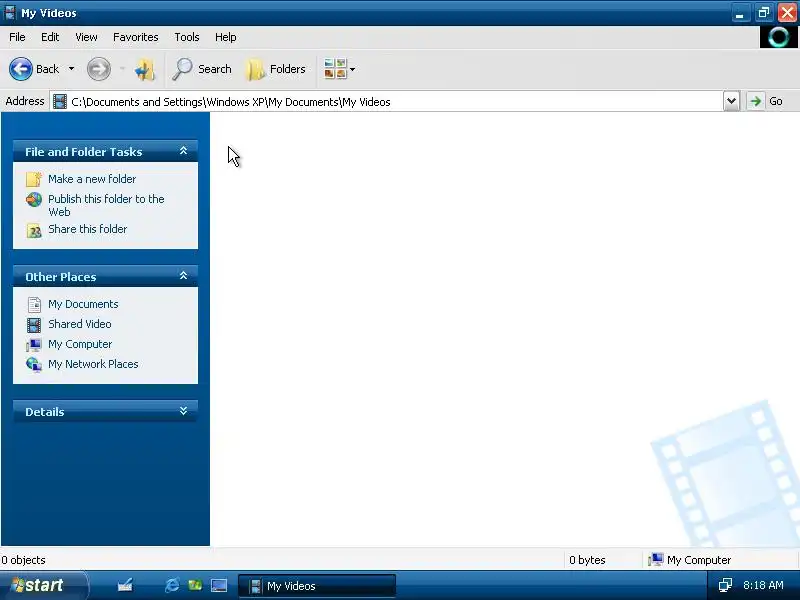Screen dimensions: 800x600
Task: Click the Share this folder icon
Action: [34, 231]
